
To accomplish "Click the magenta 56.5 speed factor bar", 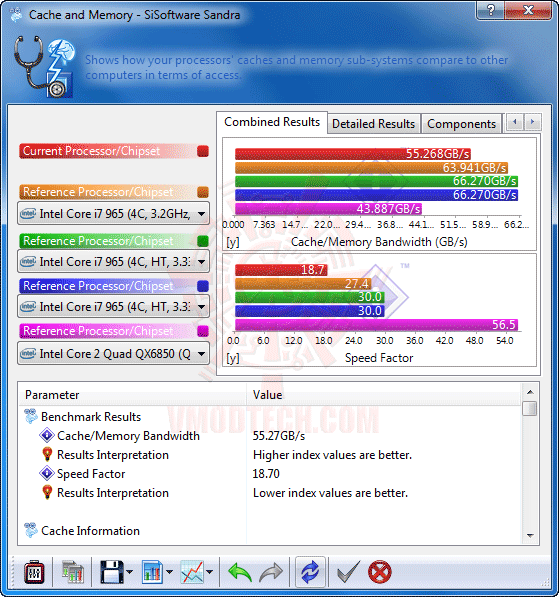I will click(376, 325).
